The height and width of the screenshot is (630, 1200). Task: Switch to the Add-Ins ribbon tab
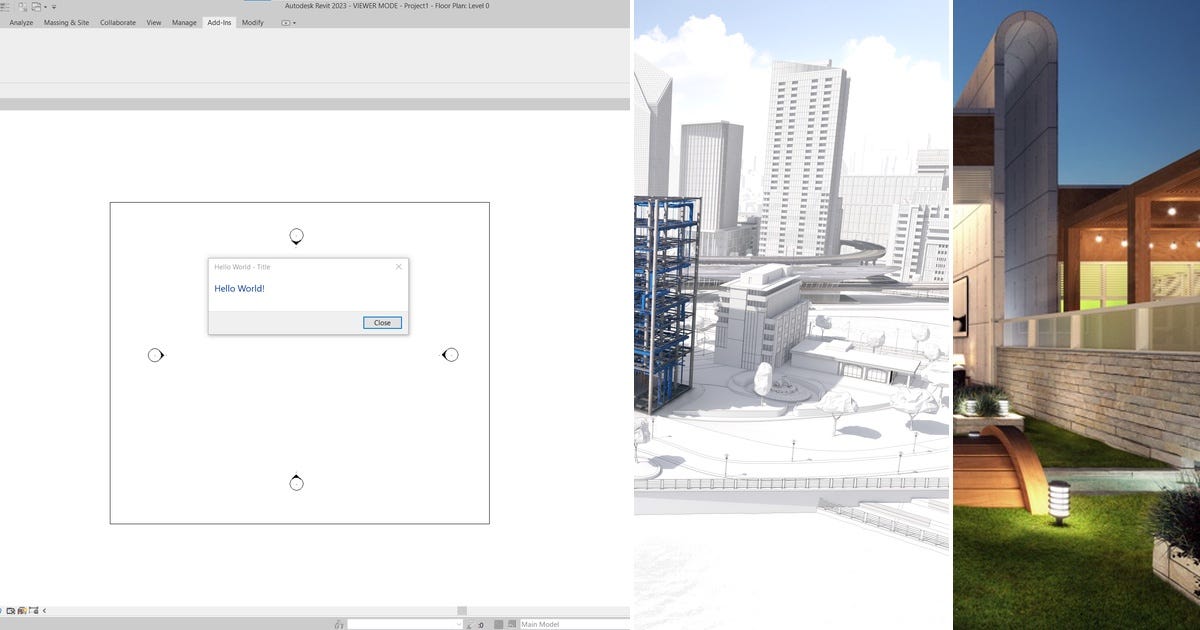(x=219, y=22)
